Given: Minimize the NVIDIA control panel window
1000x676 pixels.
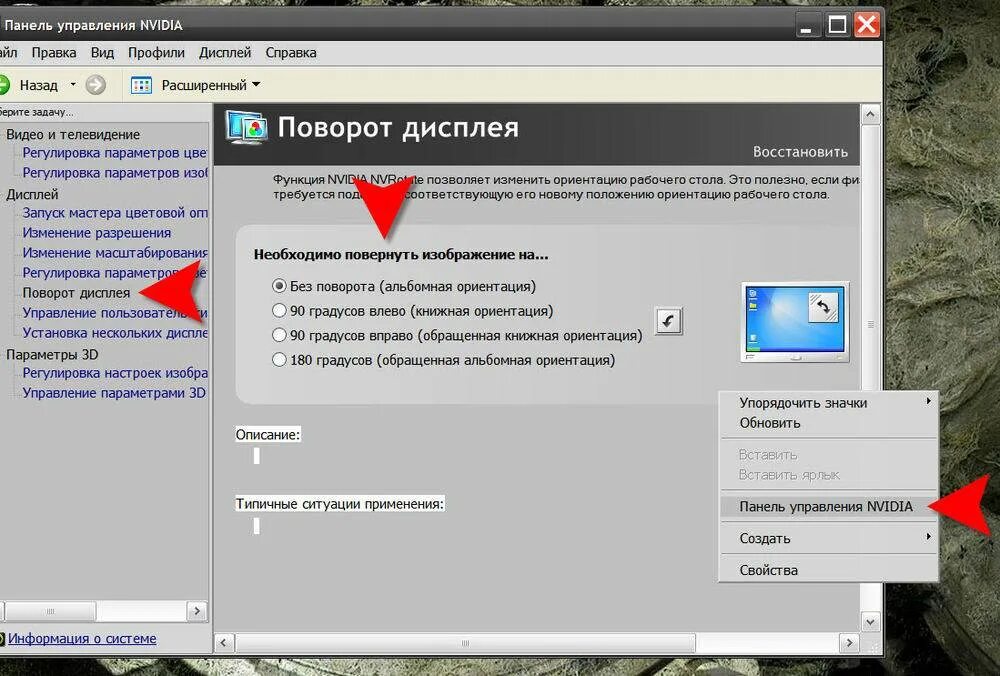Looking at the screenshot, I should coord(807,26).
